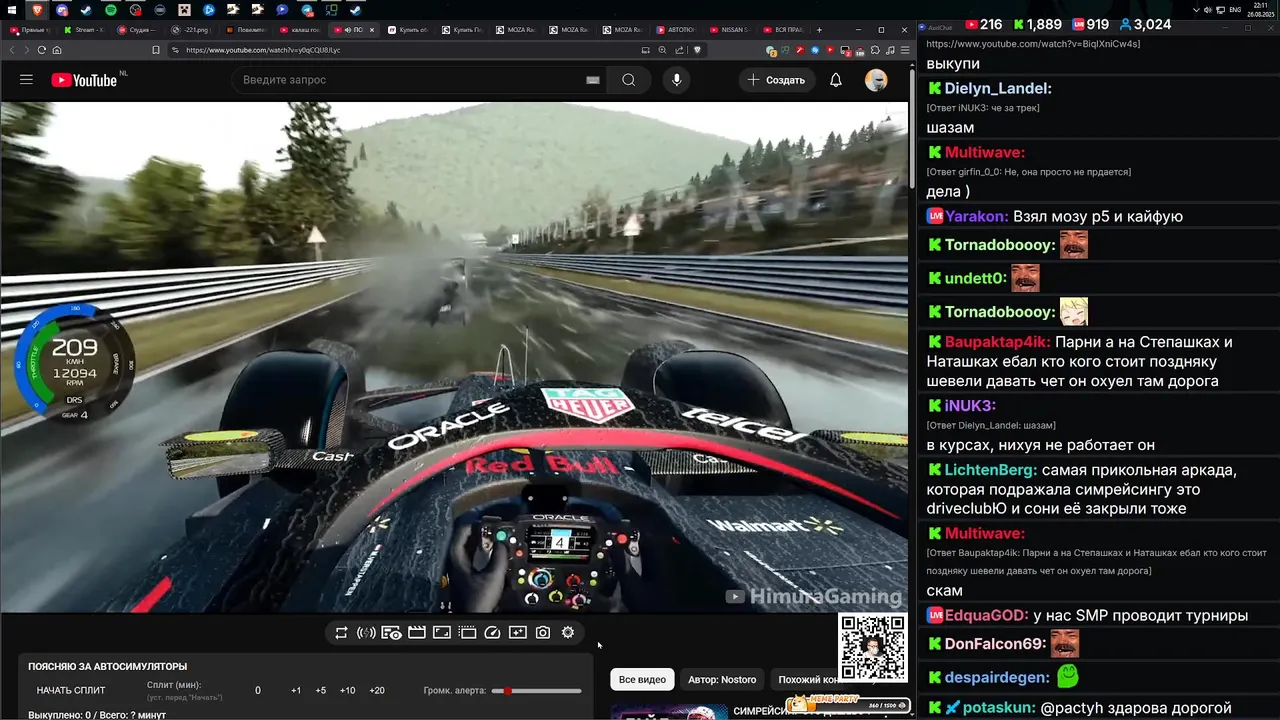Switch to the Stream browser tab
Image resolution: width=1280 pixels, height=720 pixels.
pyautogui.click(x=82, y=30)
